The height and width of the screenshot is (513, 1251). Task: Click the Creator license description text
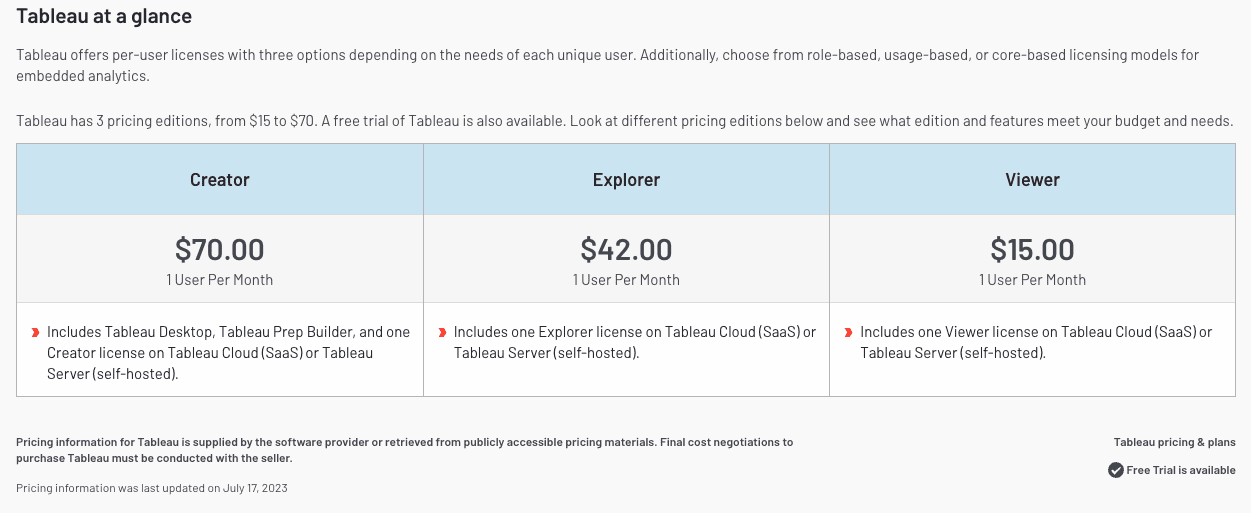pos(228,353)
